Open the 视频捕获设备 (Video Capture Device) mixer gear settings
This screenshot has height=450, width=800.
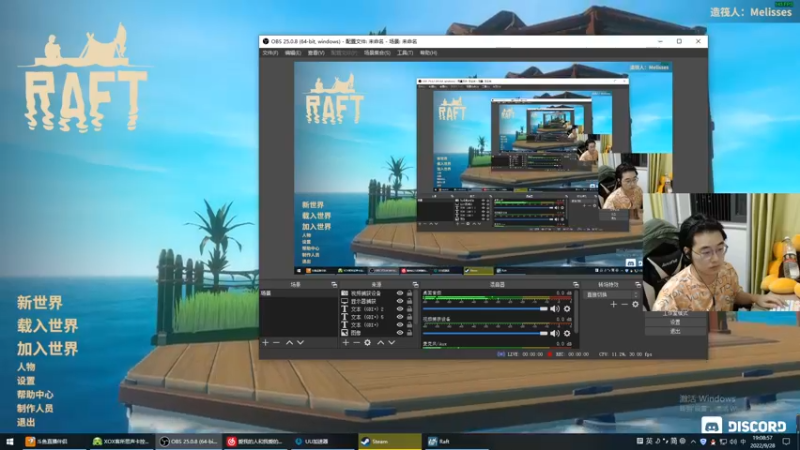567,333
